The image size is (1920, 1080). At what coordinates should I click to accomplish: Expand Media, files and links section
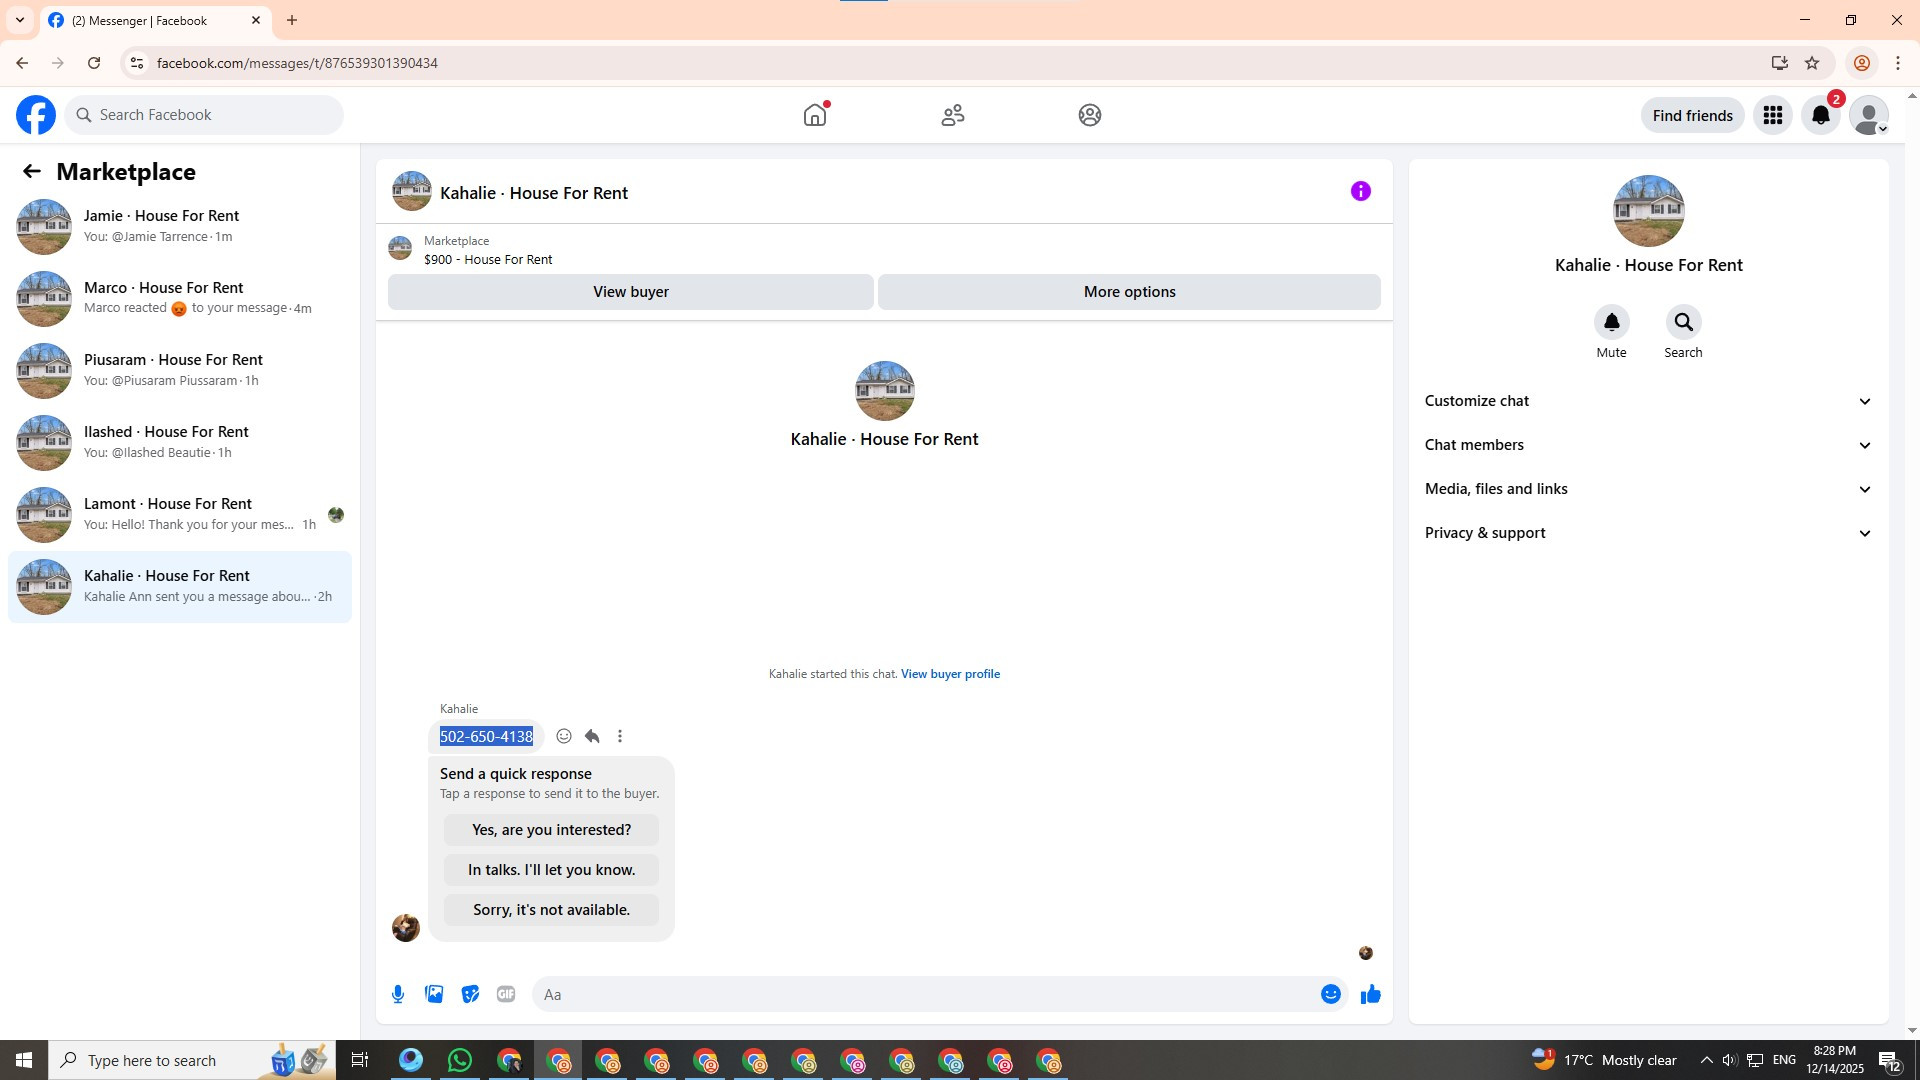[x=1648, y=489]
